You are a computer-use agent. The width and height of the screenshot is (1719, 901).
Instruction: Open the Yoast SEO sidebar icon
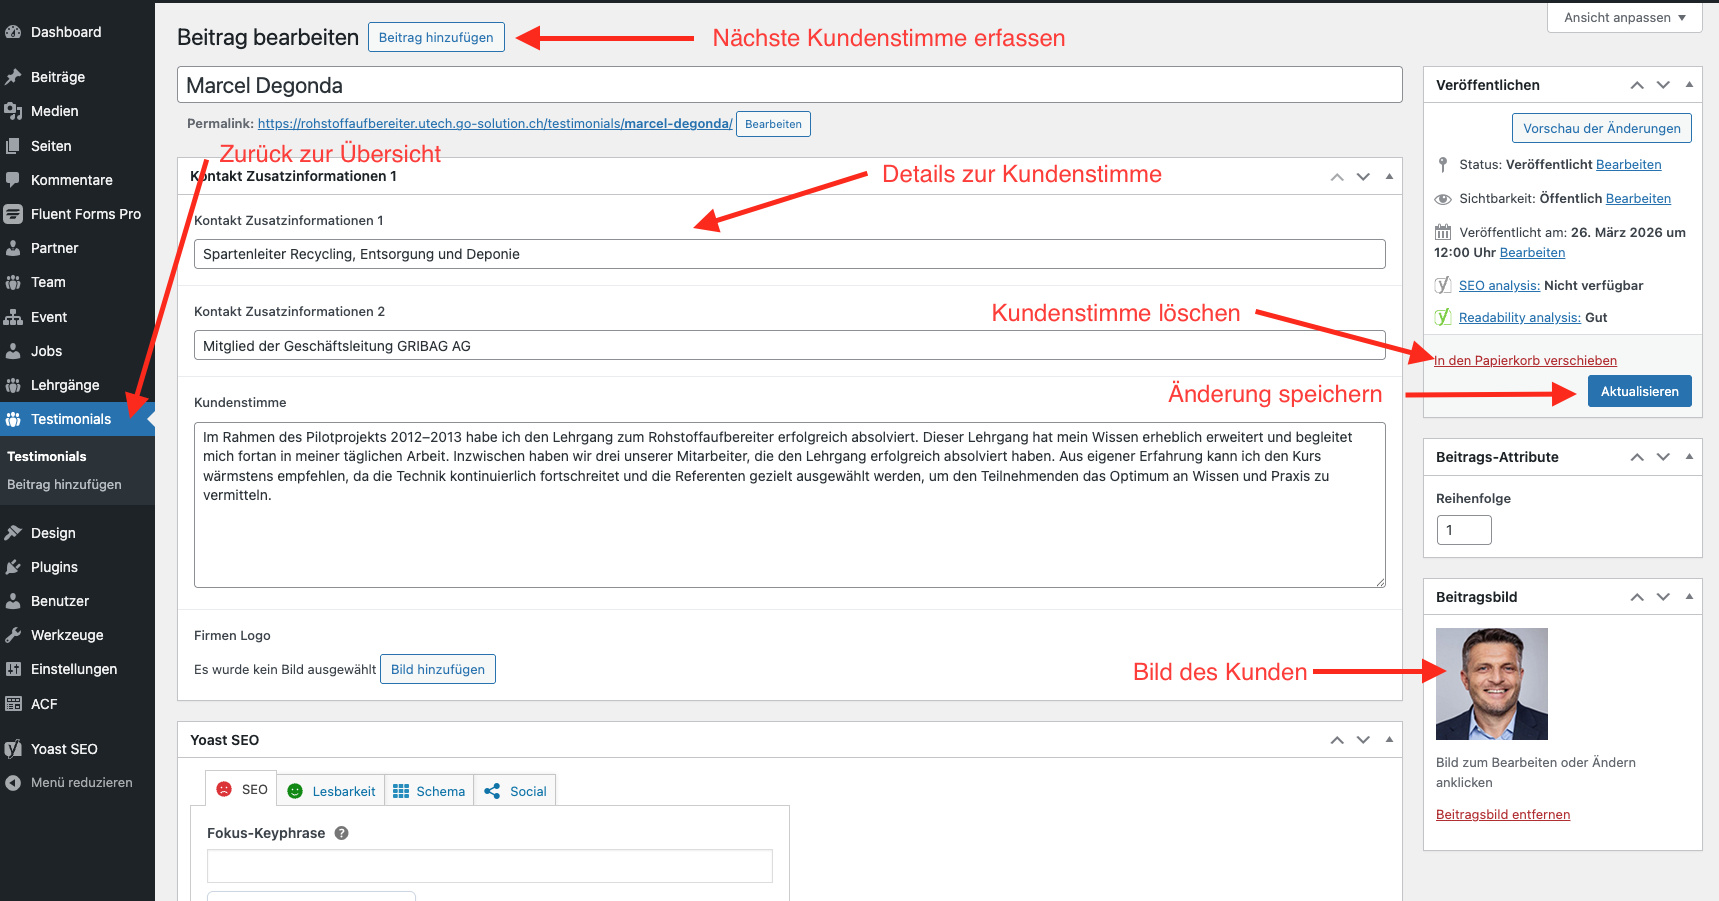pyautogui.click(x=13, y=749)
